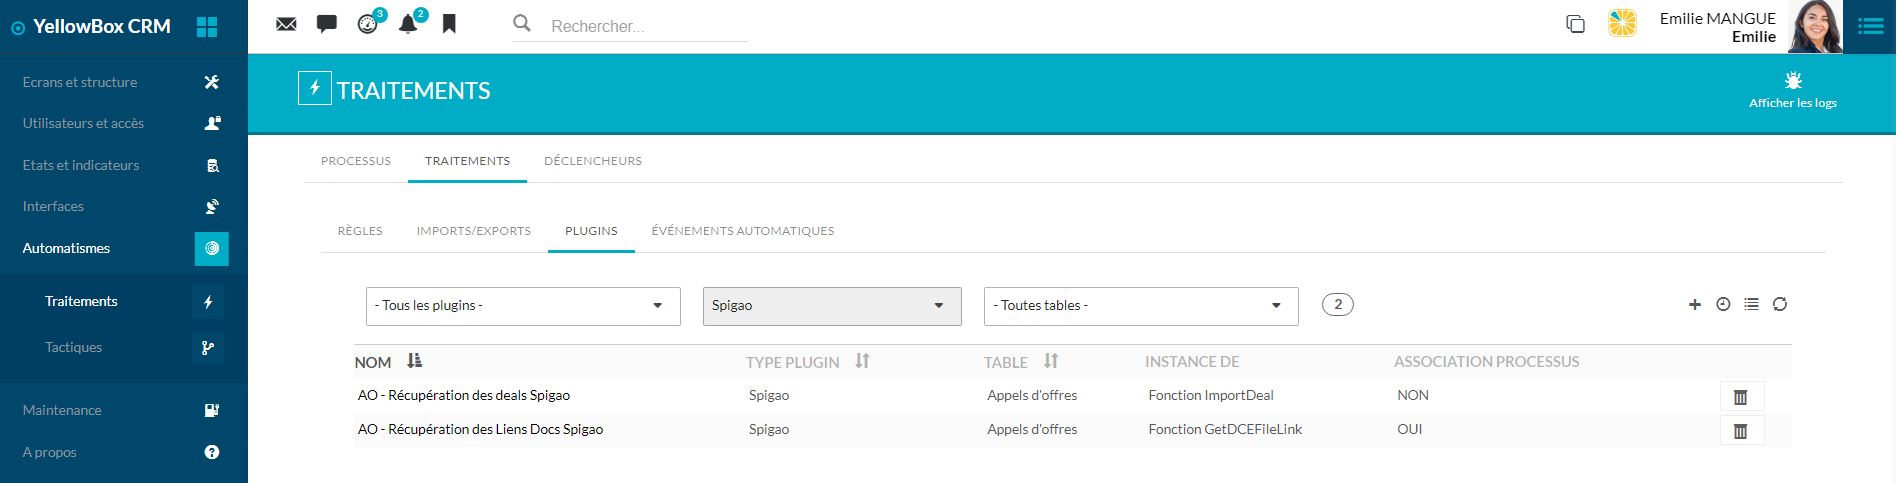Open the Imports/Exports sub-tab

coord(474,231)
